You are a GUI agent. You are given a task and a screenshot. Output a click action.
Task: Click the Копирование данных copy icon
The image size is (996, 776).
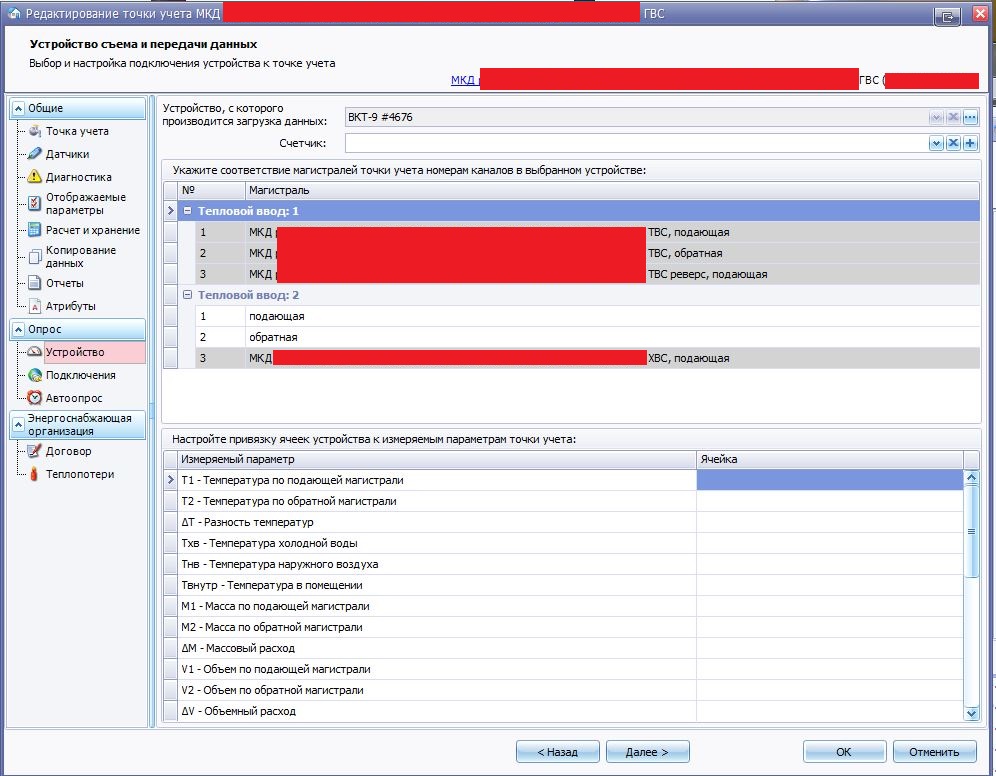[35, 257]
